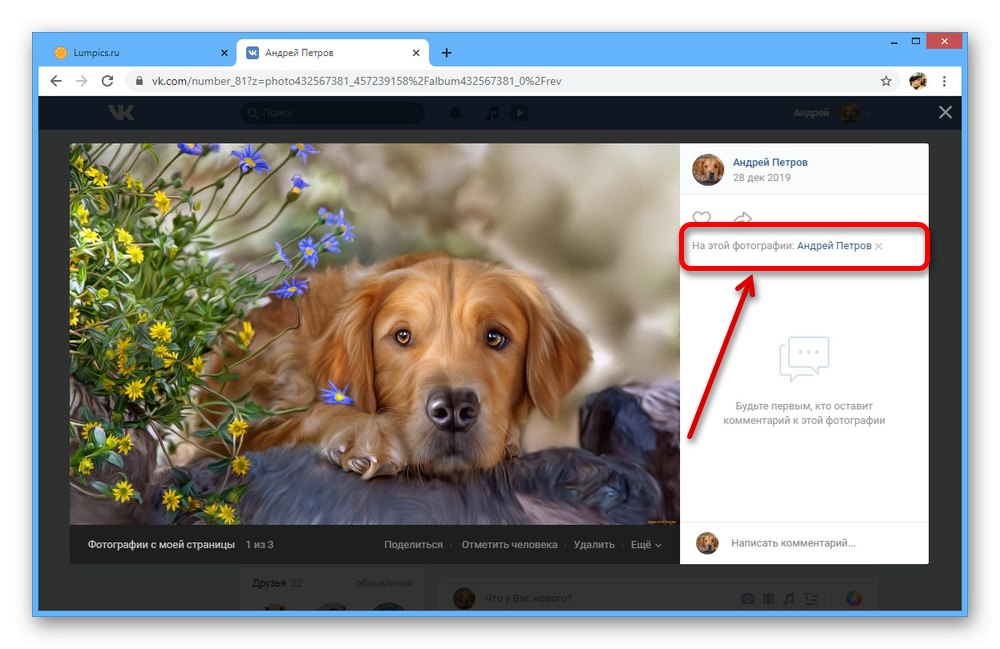Bookmark this page with the star icon
Image resolution: width=1000 pixels, height=649 pixels.
click(886, 81)
